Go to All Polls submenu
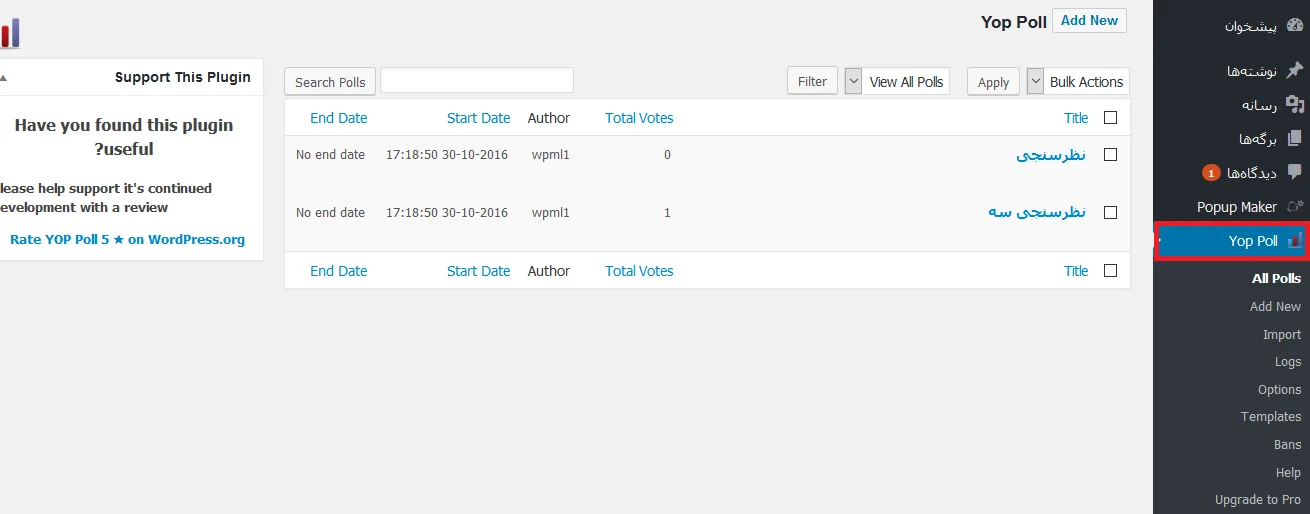The width and height of the screenshot is (1310, 514). (1276, 279)
